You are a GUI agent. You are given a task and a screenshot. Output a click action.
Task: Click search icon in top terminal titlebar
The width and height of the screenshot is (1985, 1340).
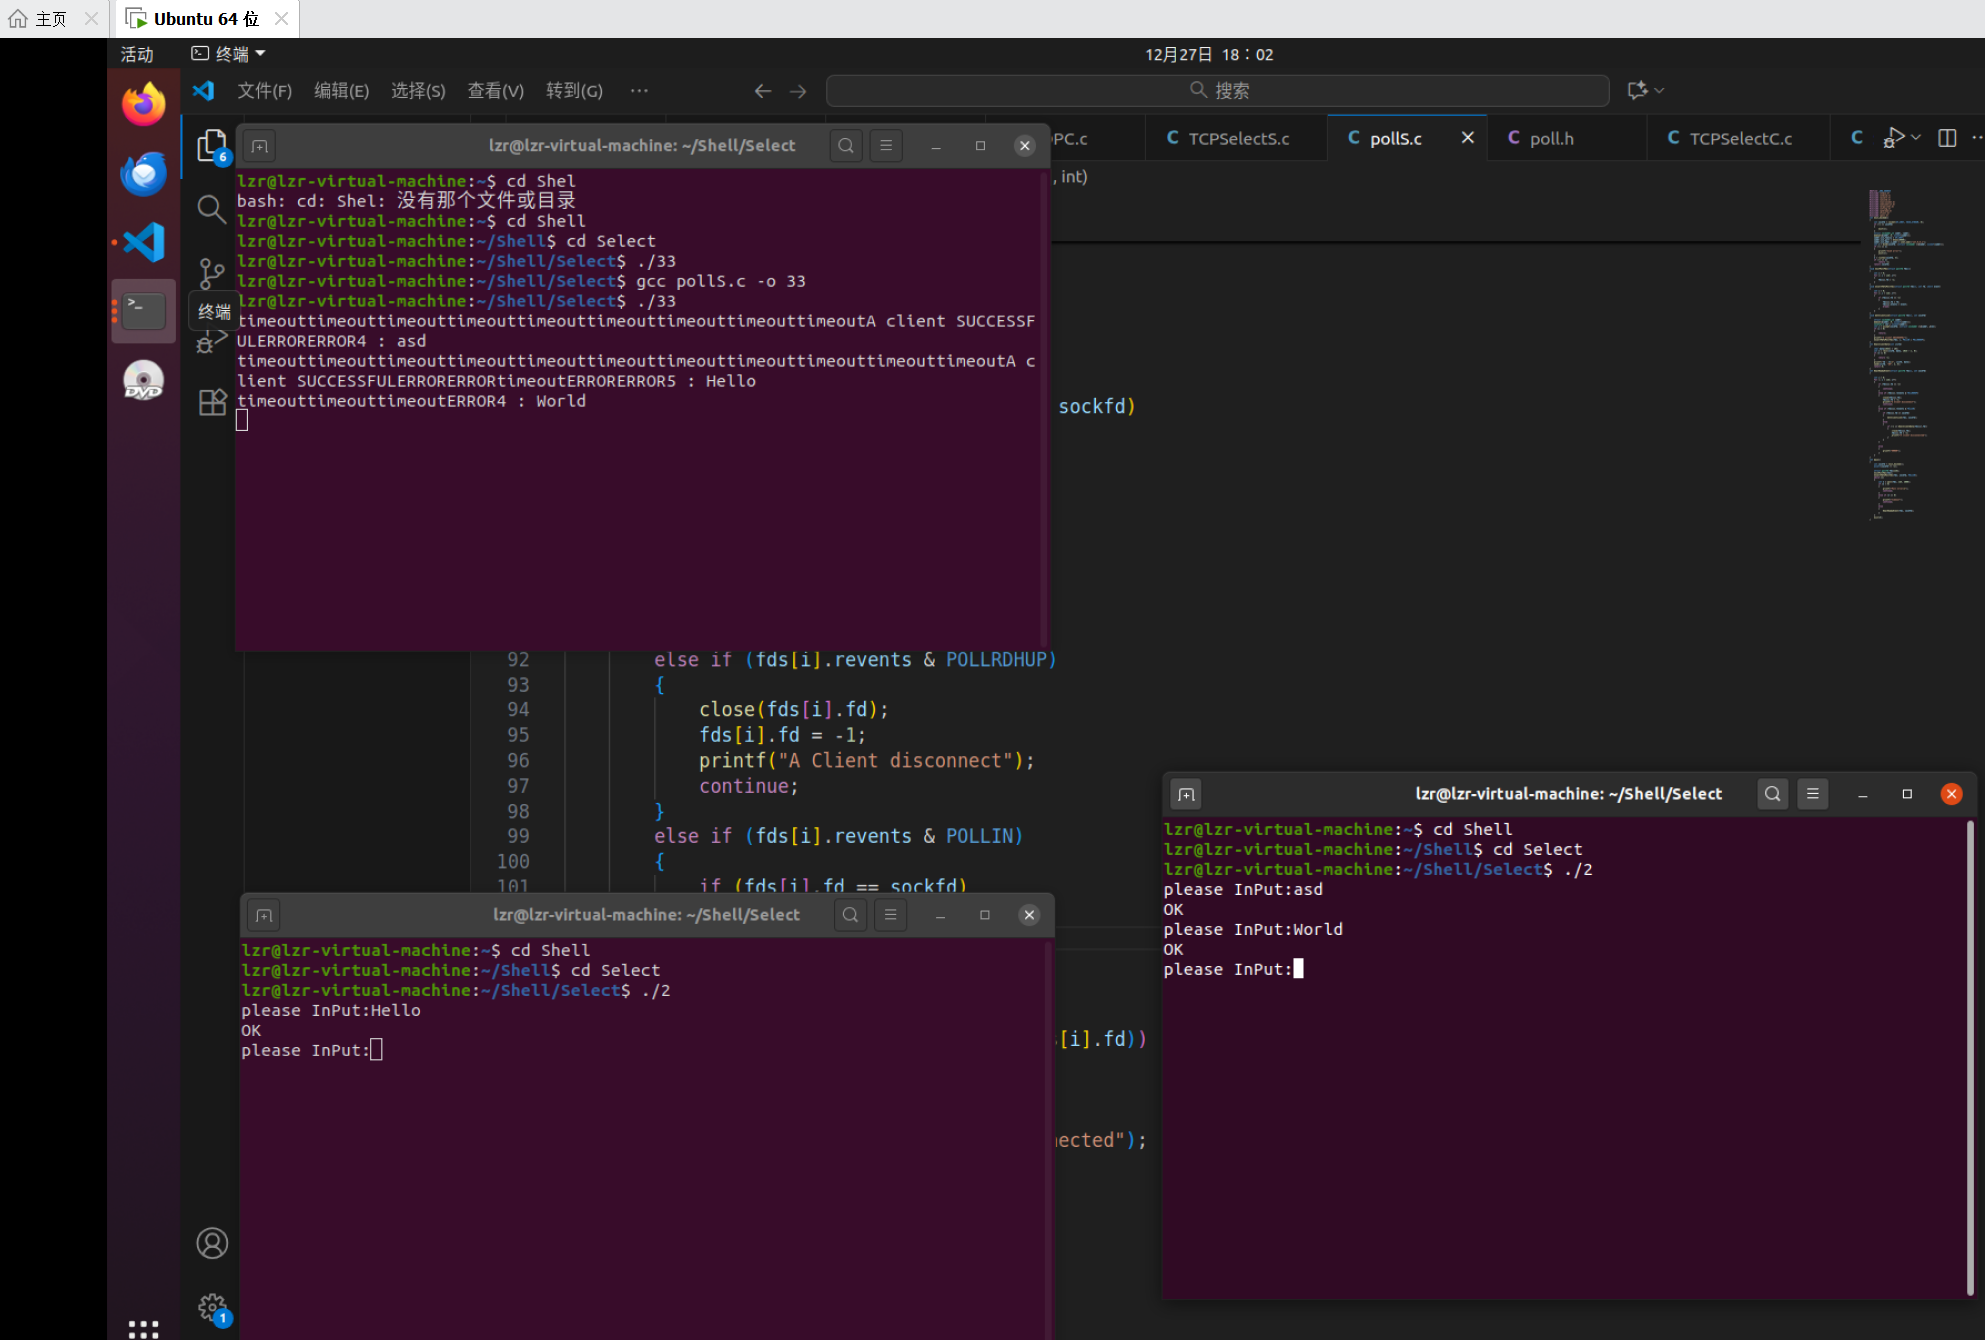point(846,146)
